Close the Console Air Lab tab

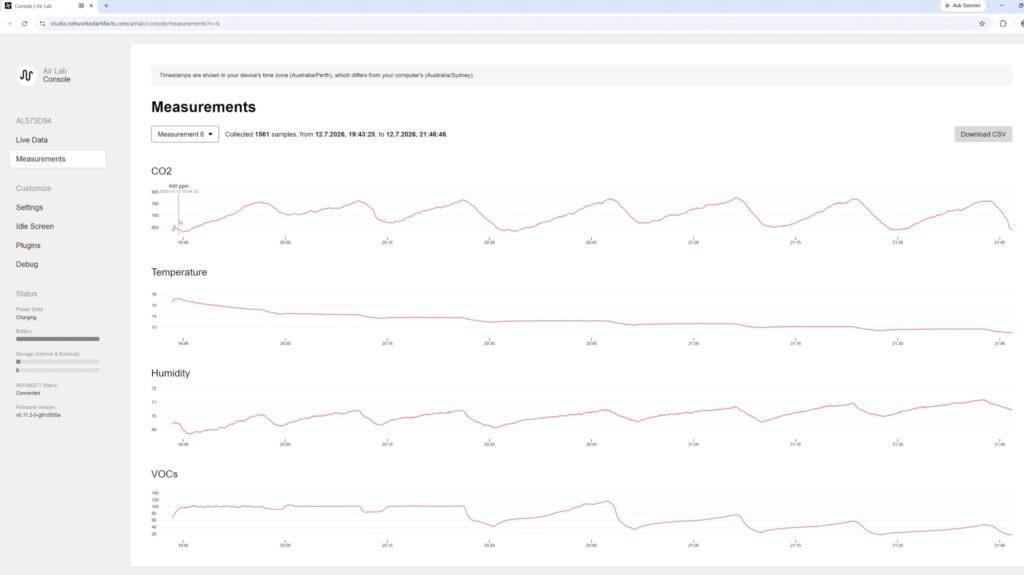[91, 6]
